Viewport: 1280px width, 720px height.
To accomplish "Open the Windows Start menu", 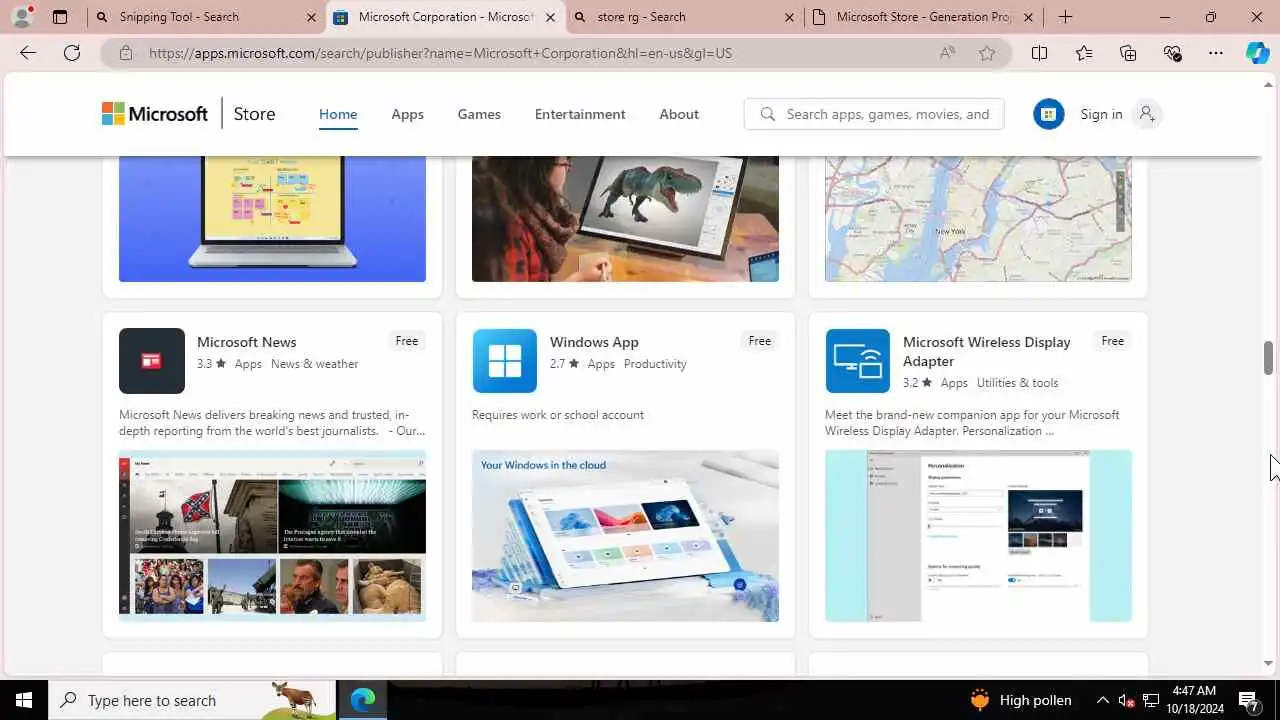I will pyautogui.click(x=24, y=700).
